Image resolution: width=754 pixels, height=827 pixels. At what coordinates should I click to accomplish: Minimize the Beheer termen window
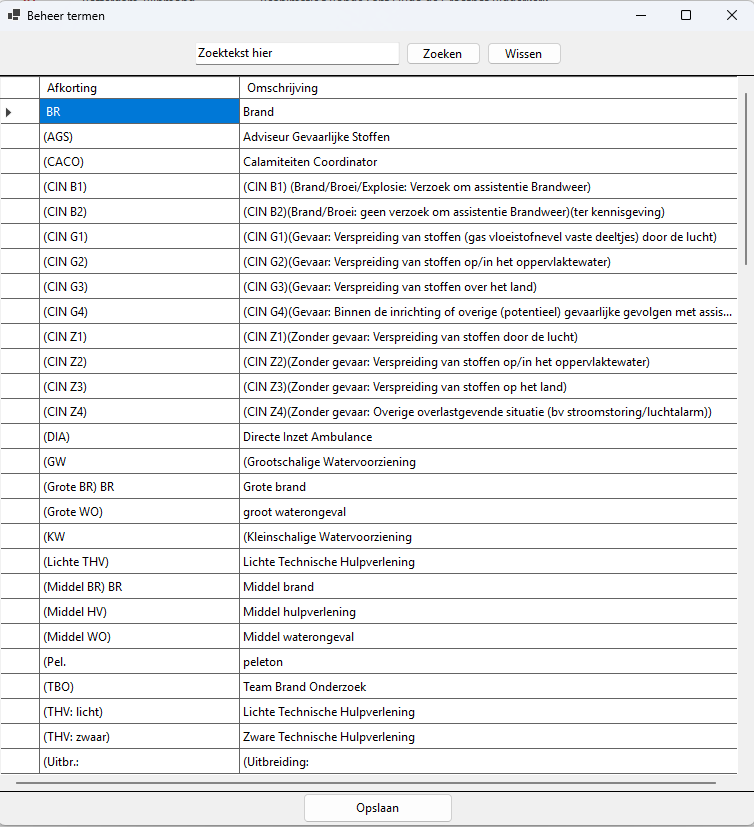641,15
